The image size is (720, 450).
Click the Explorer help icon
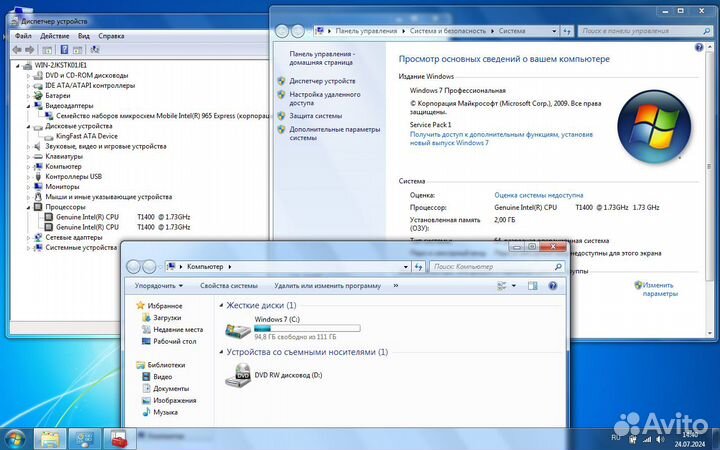click(x=553, y=286)
